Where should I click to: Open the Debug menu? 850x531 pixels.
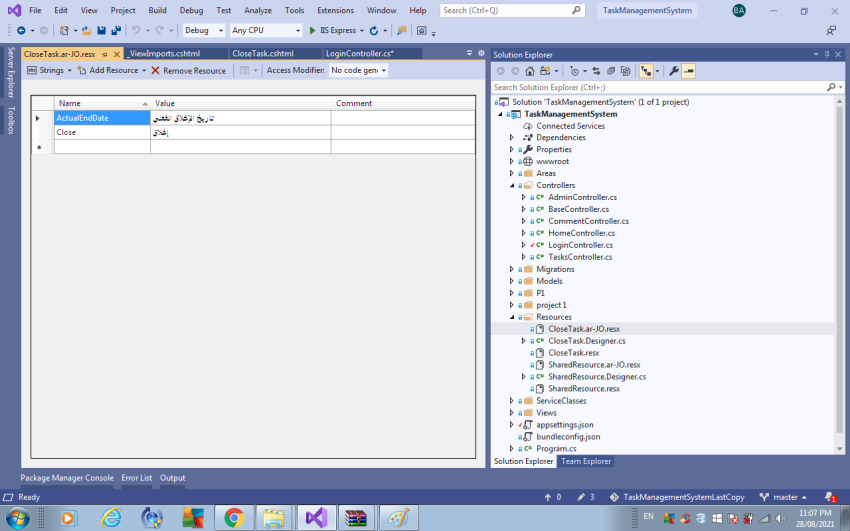191,10
